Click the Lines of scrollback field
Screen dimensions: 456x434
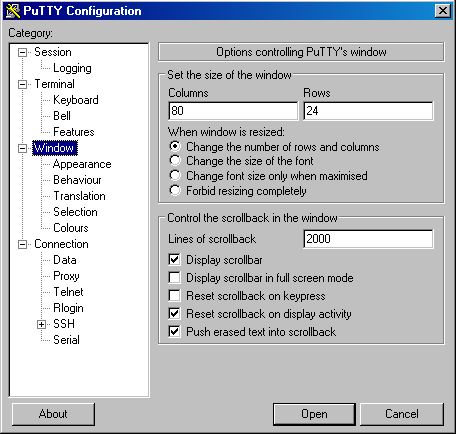tap(368, 239)
